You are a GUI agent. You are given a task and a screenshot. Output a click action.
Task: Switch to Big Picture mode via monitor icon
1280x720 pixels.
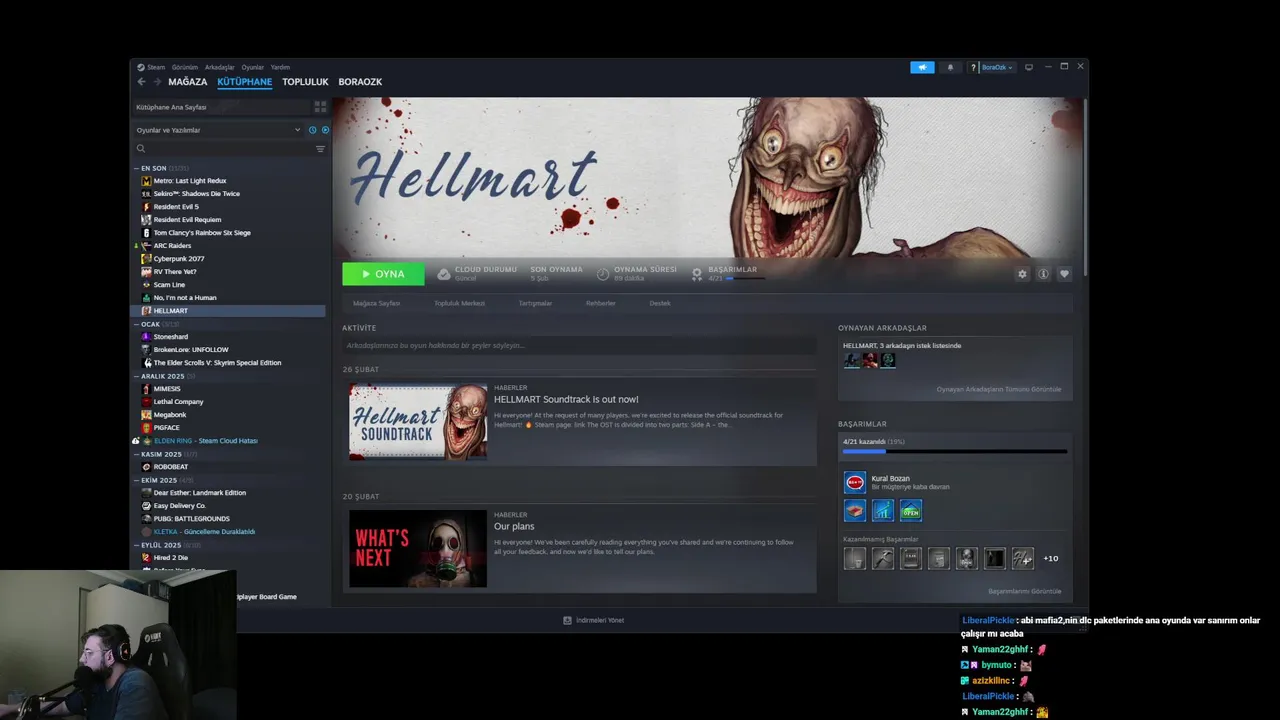(x=1028, y=67)
